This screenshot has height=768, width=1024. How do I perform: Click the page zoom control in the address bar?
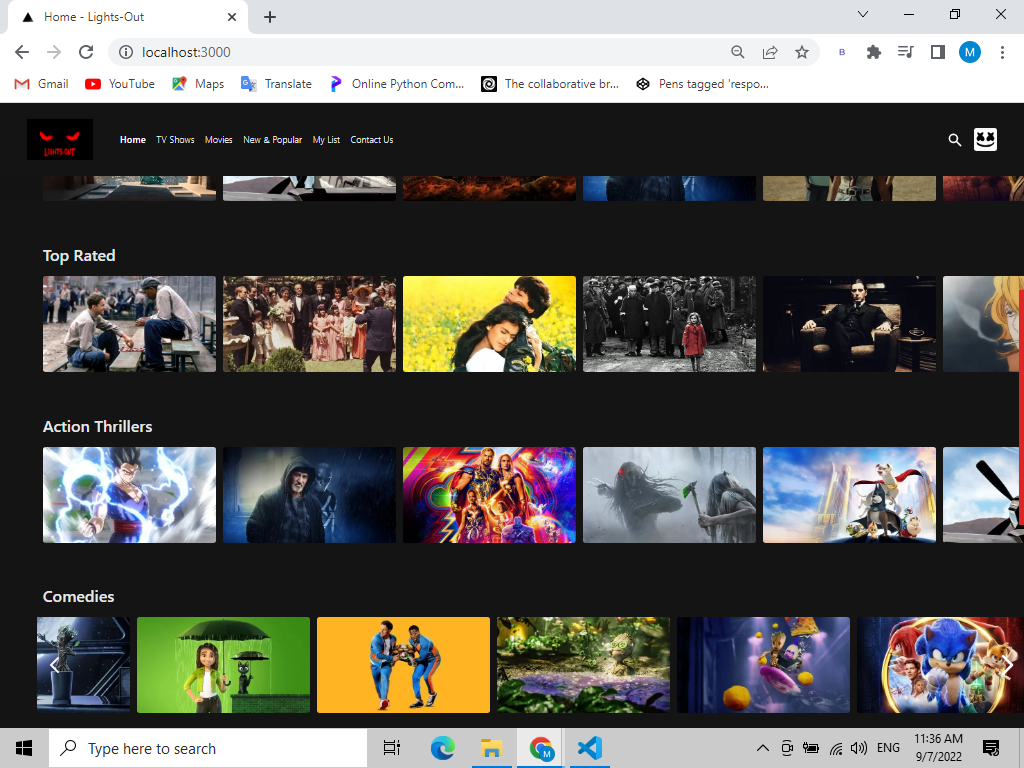click(737, 52)
